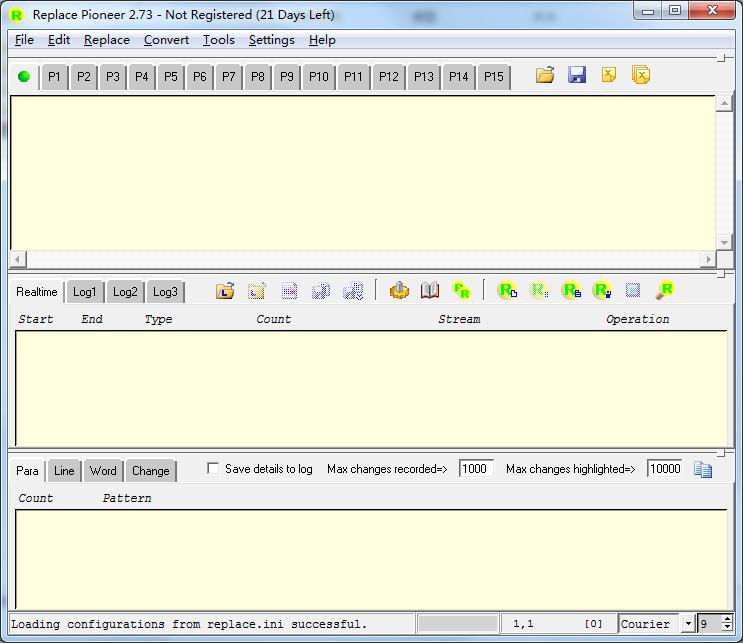Switch to page tab P1
Screen dimensions: 743x643
tap(54, 77)
